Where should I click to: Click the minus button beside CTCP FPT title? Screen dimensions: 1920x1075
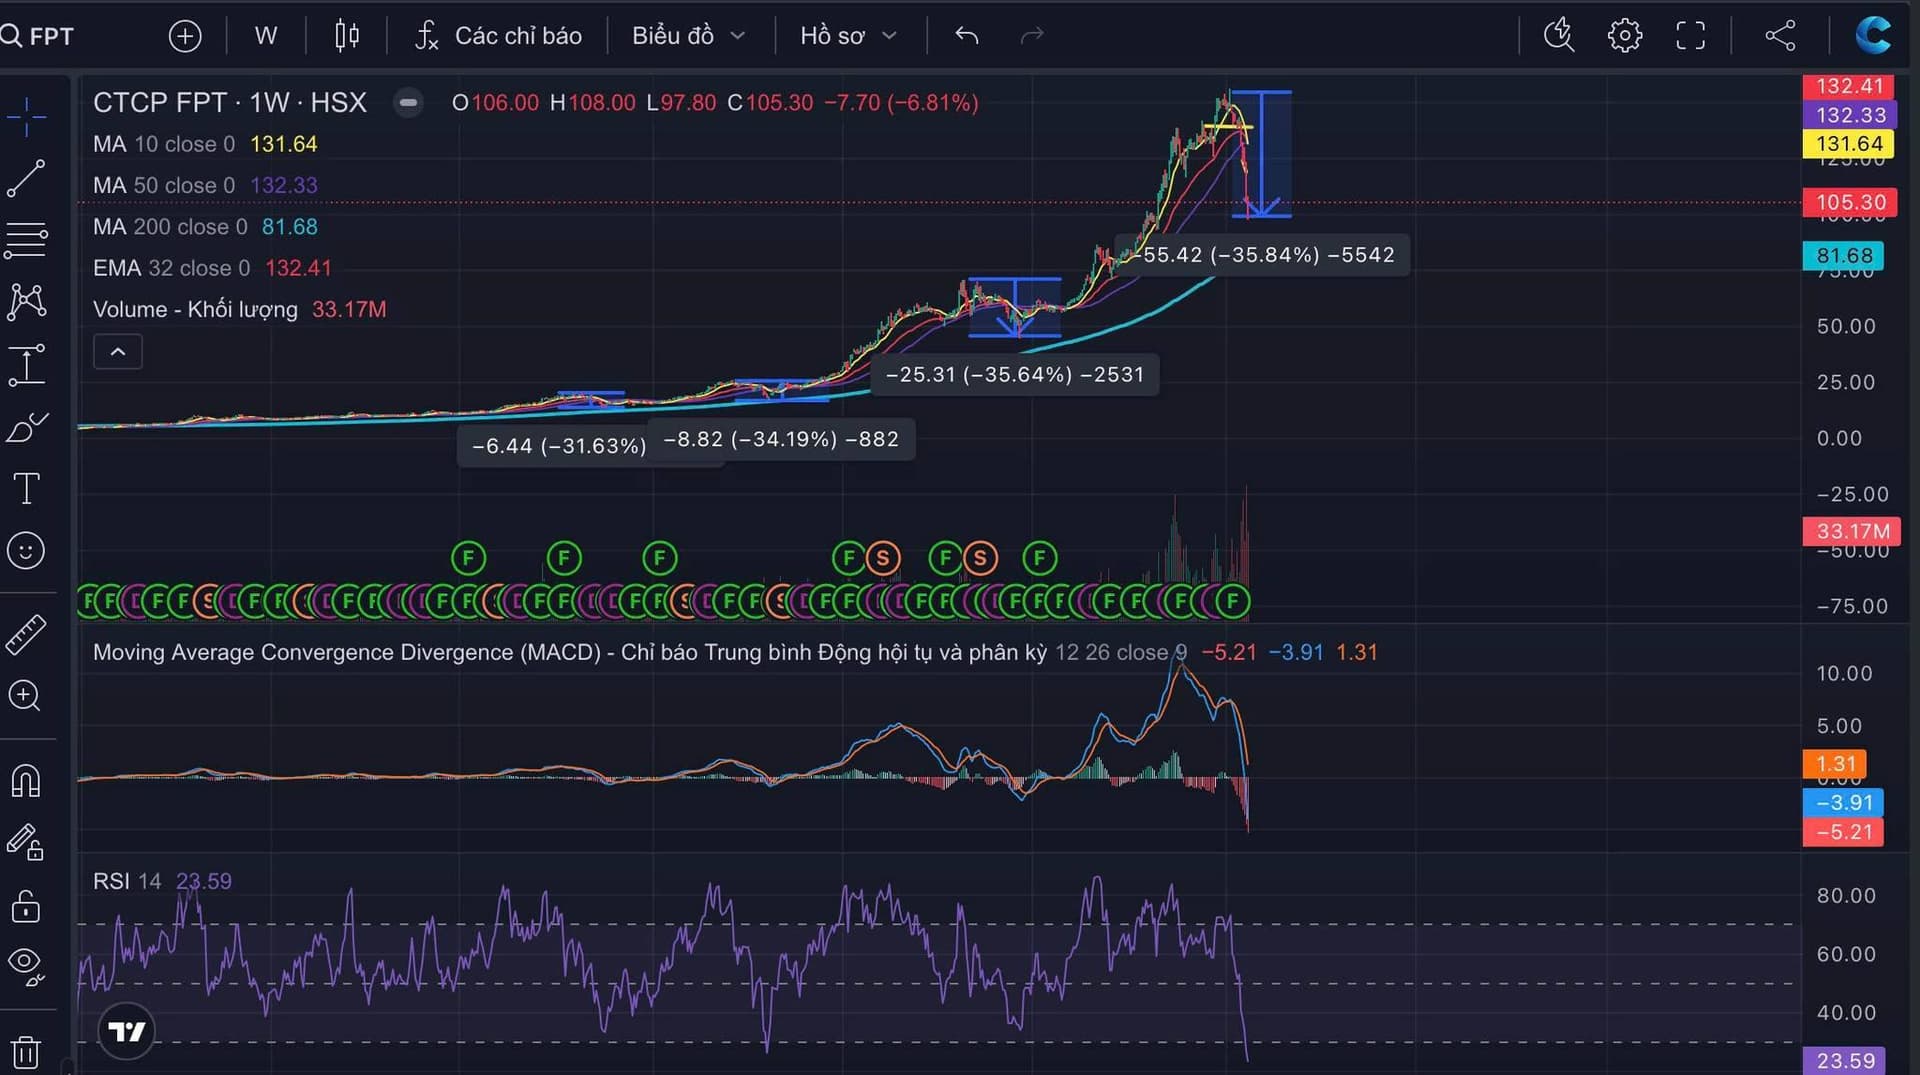coord(408,102)
